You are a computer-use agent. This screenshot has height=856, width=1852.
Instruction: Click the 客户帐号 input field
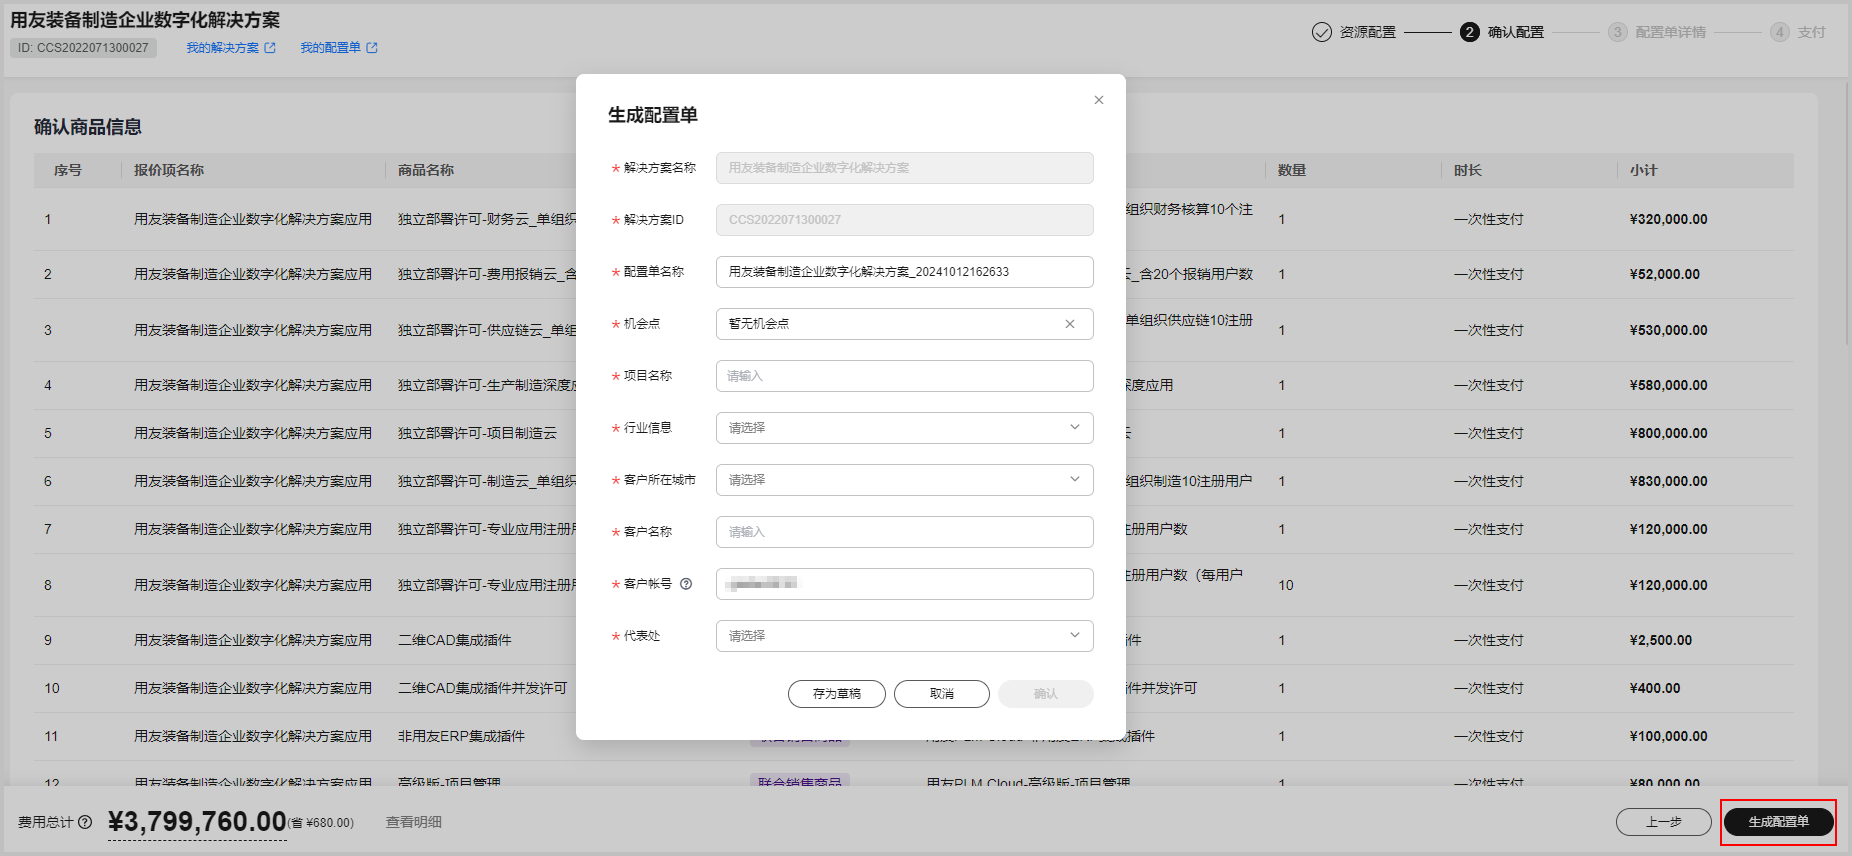(x=904, y=584)
